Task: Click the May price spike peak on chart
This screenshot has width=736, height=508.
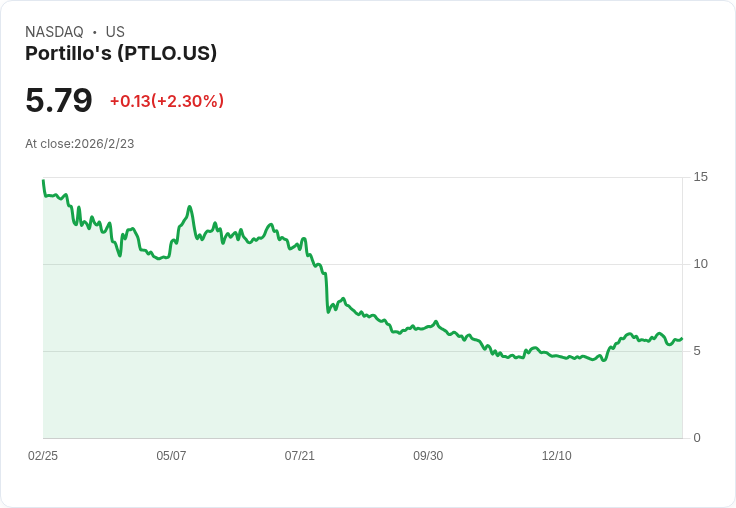Action: (190, 207)
